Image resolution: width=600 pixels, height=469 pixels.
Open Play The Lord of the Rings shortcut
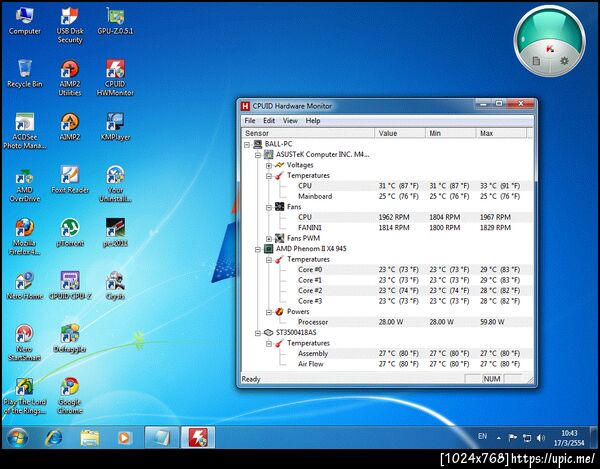(24, 396)
